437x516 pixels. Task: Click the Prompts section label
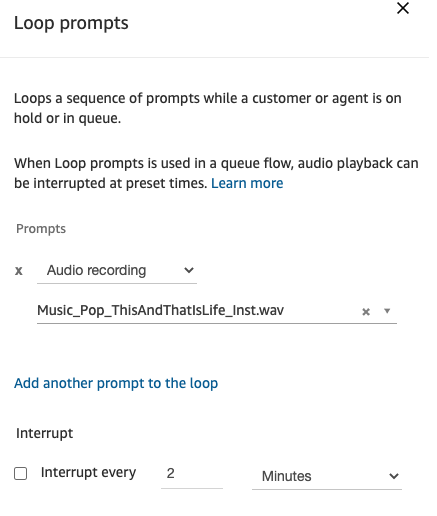(x=41, y=229)
